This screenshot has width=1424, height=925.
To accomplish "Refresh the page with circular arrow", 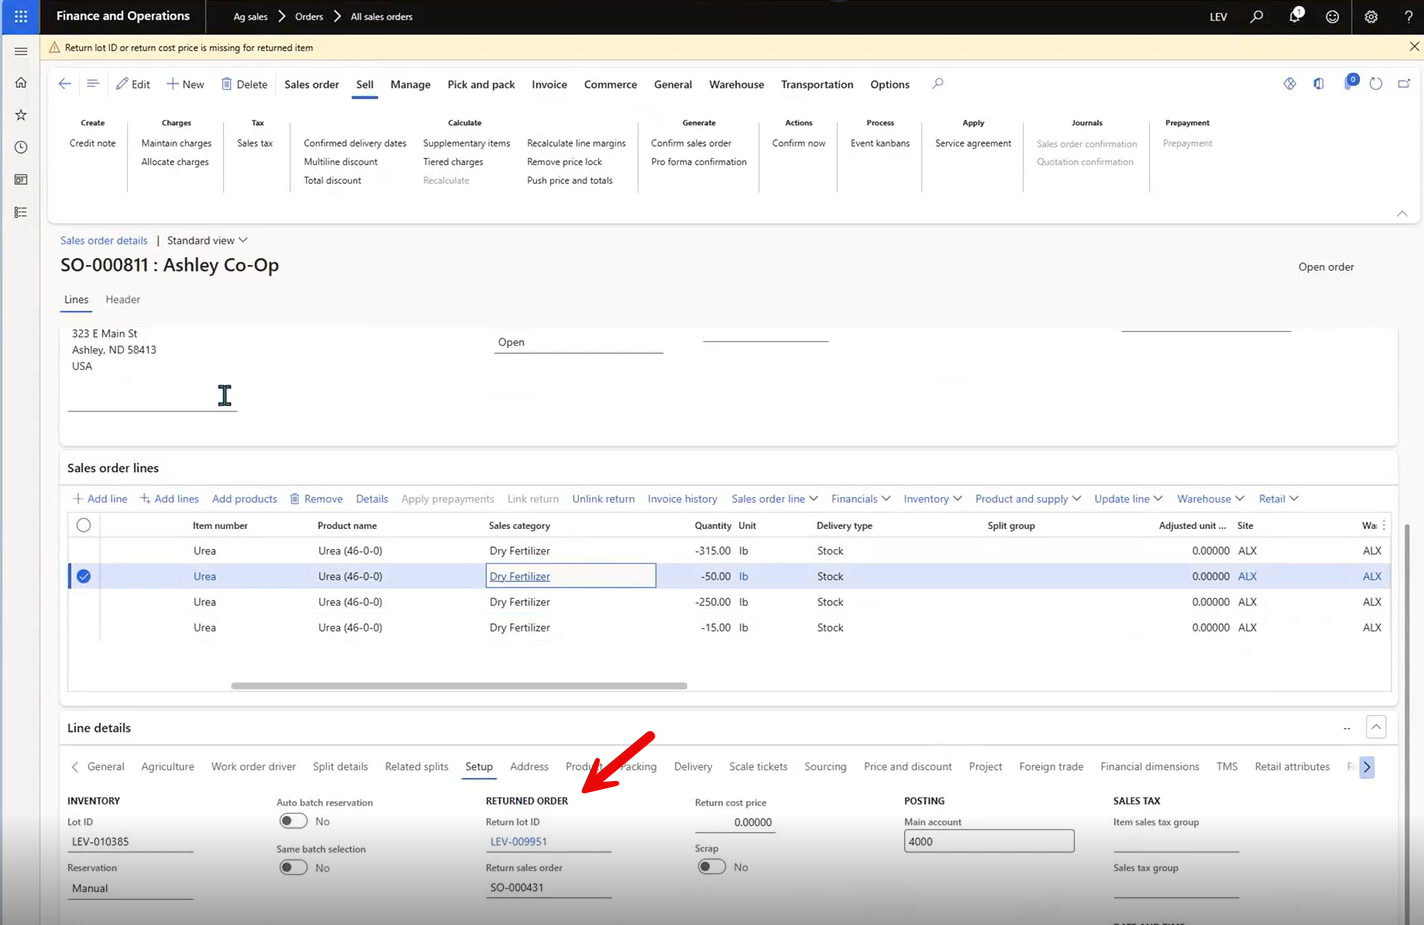I will coord(1376,84).
